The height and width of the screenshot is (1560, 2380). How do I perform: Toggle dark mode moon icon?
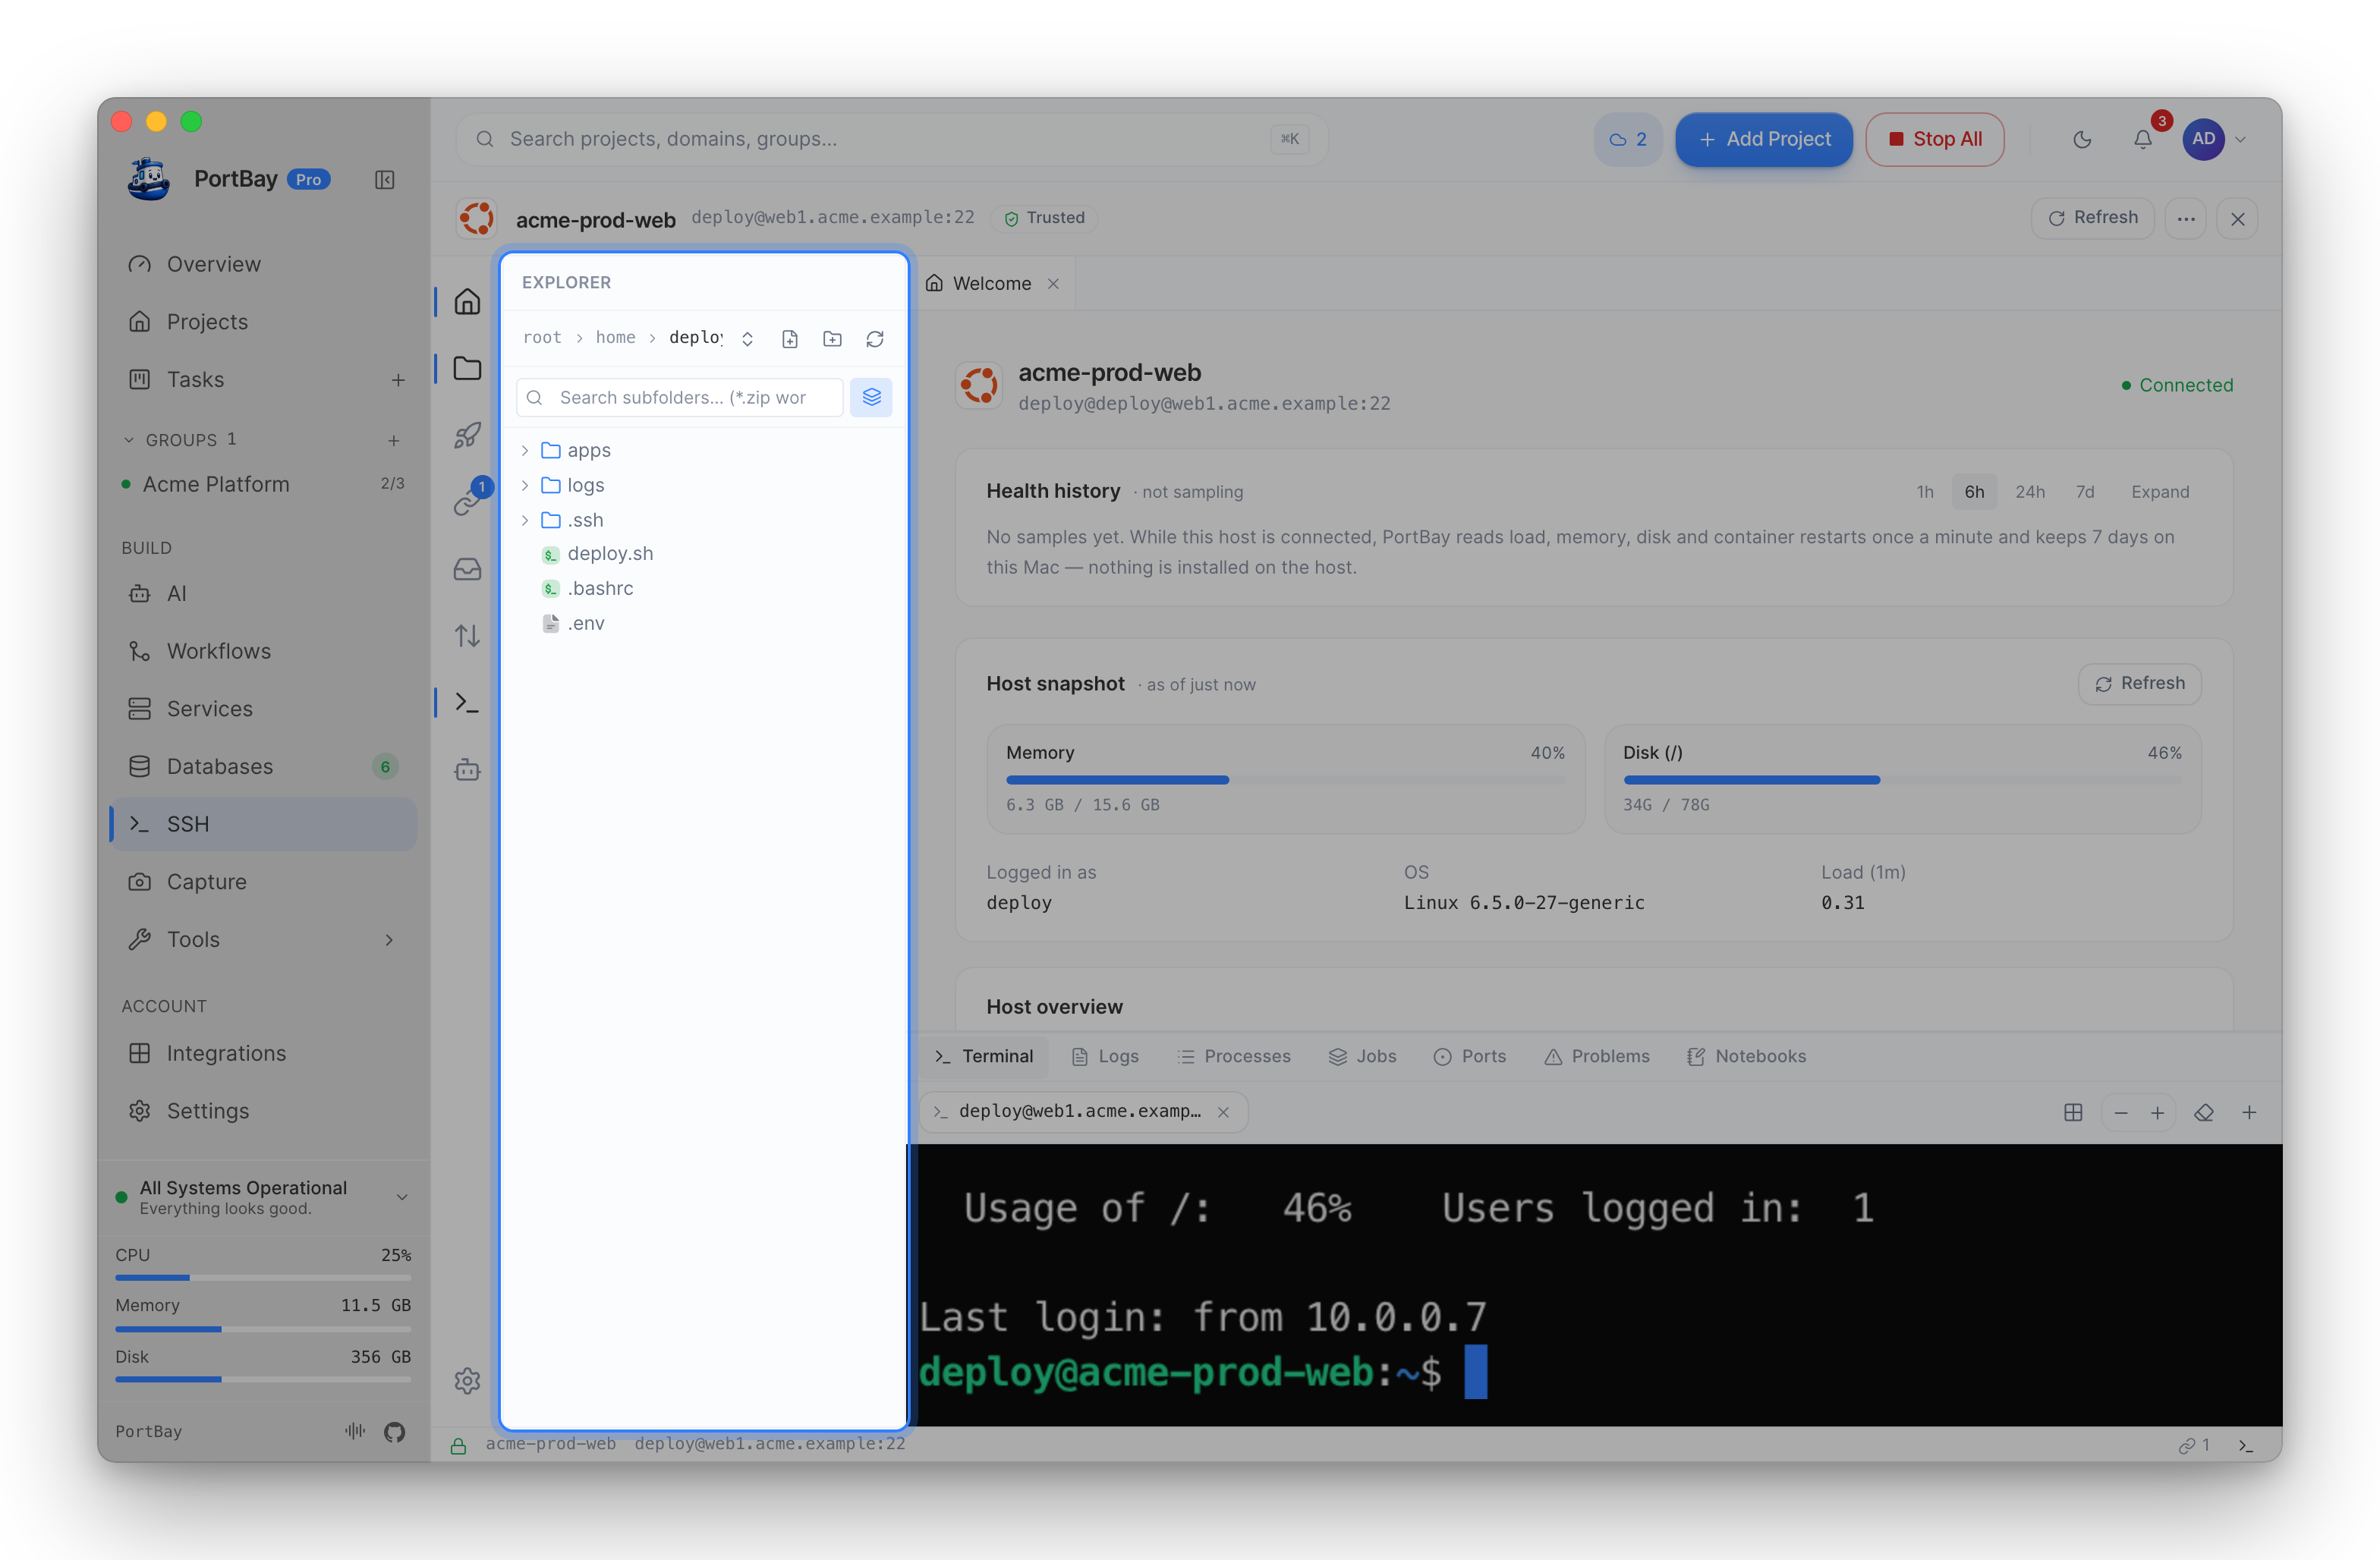click(x=2082, y=139)
